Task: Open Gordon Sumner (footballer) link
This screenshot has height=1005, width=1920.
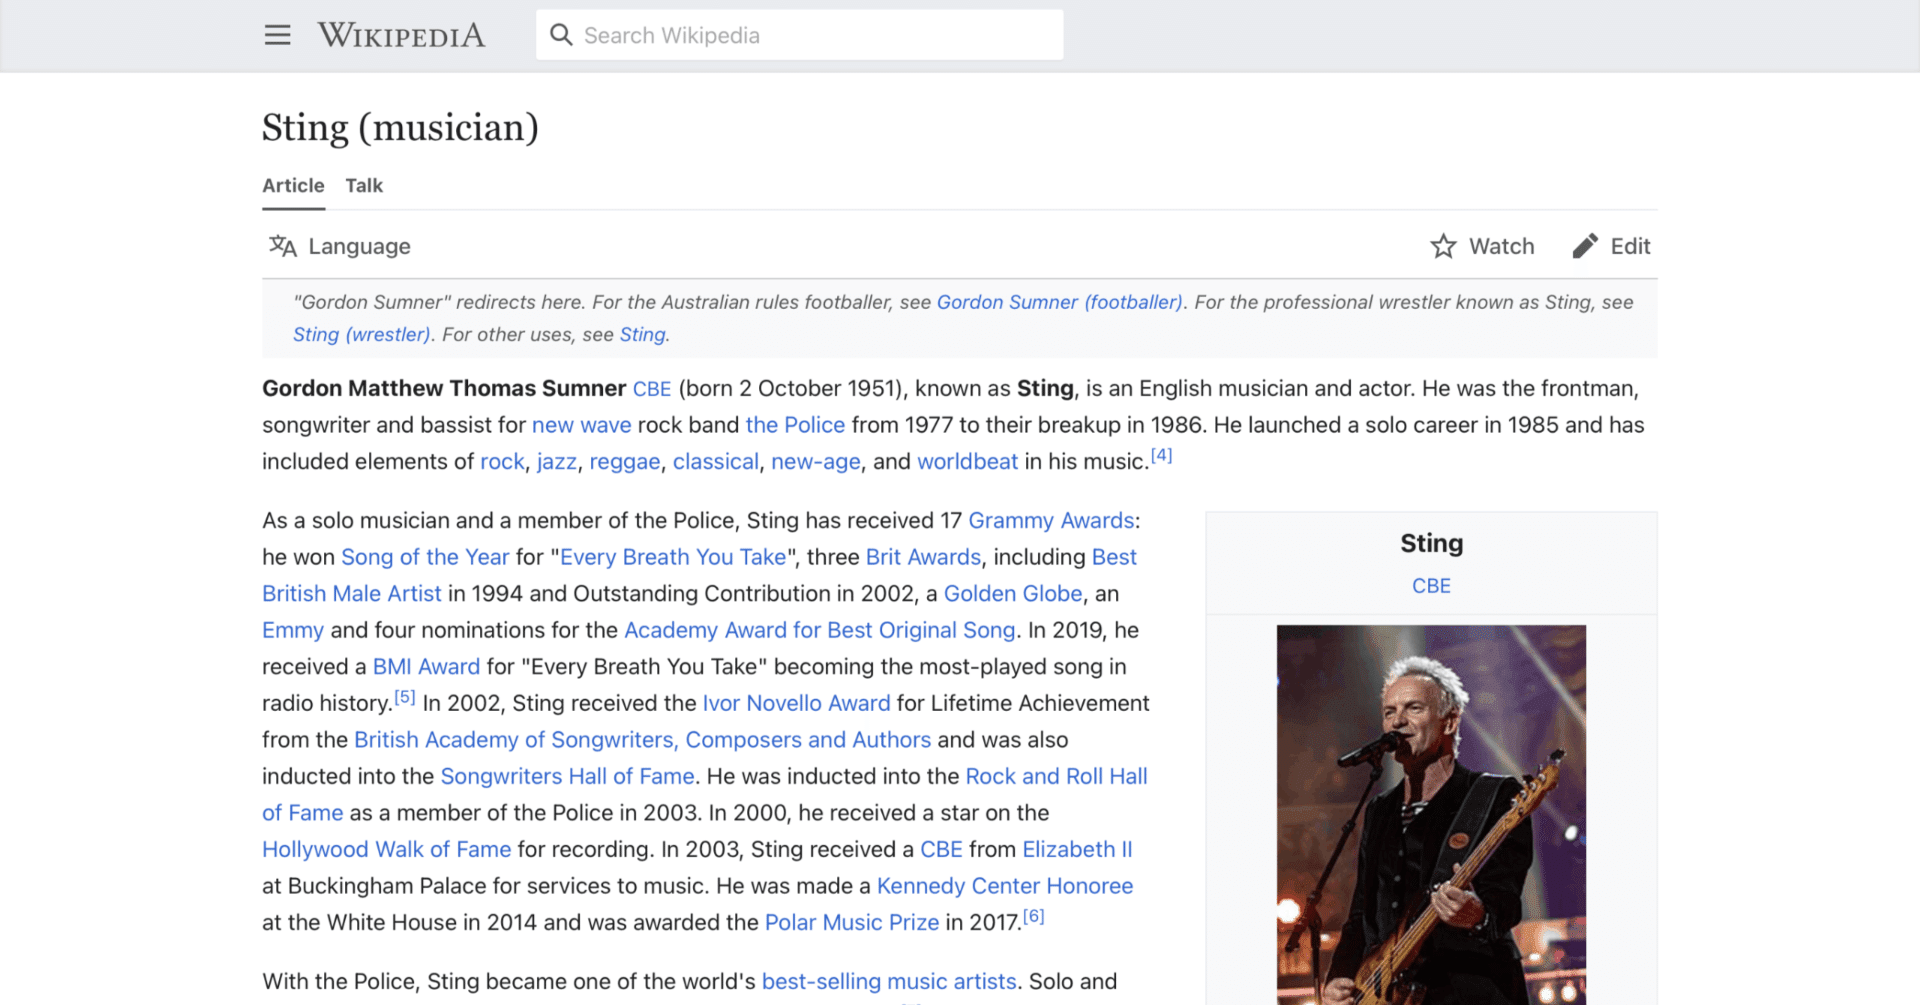Action: [1059, 302]
